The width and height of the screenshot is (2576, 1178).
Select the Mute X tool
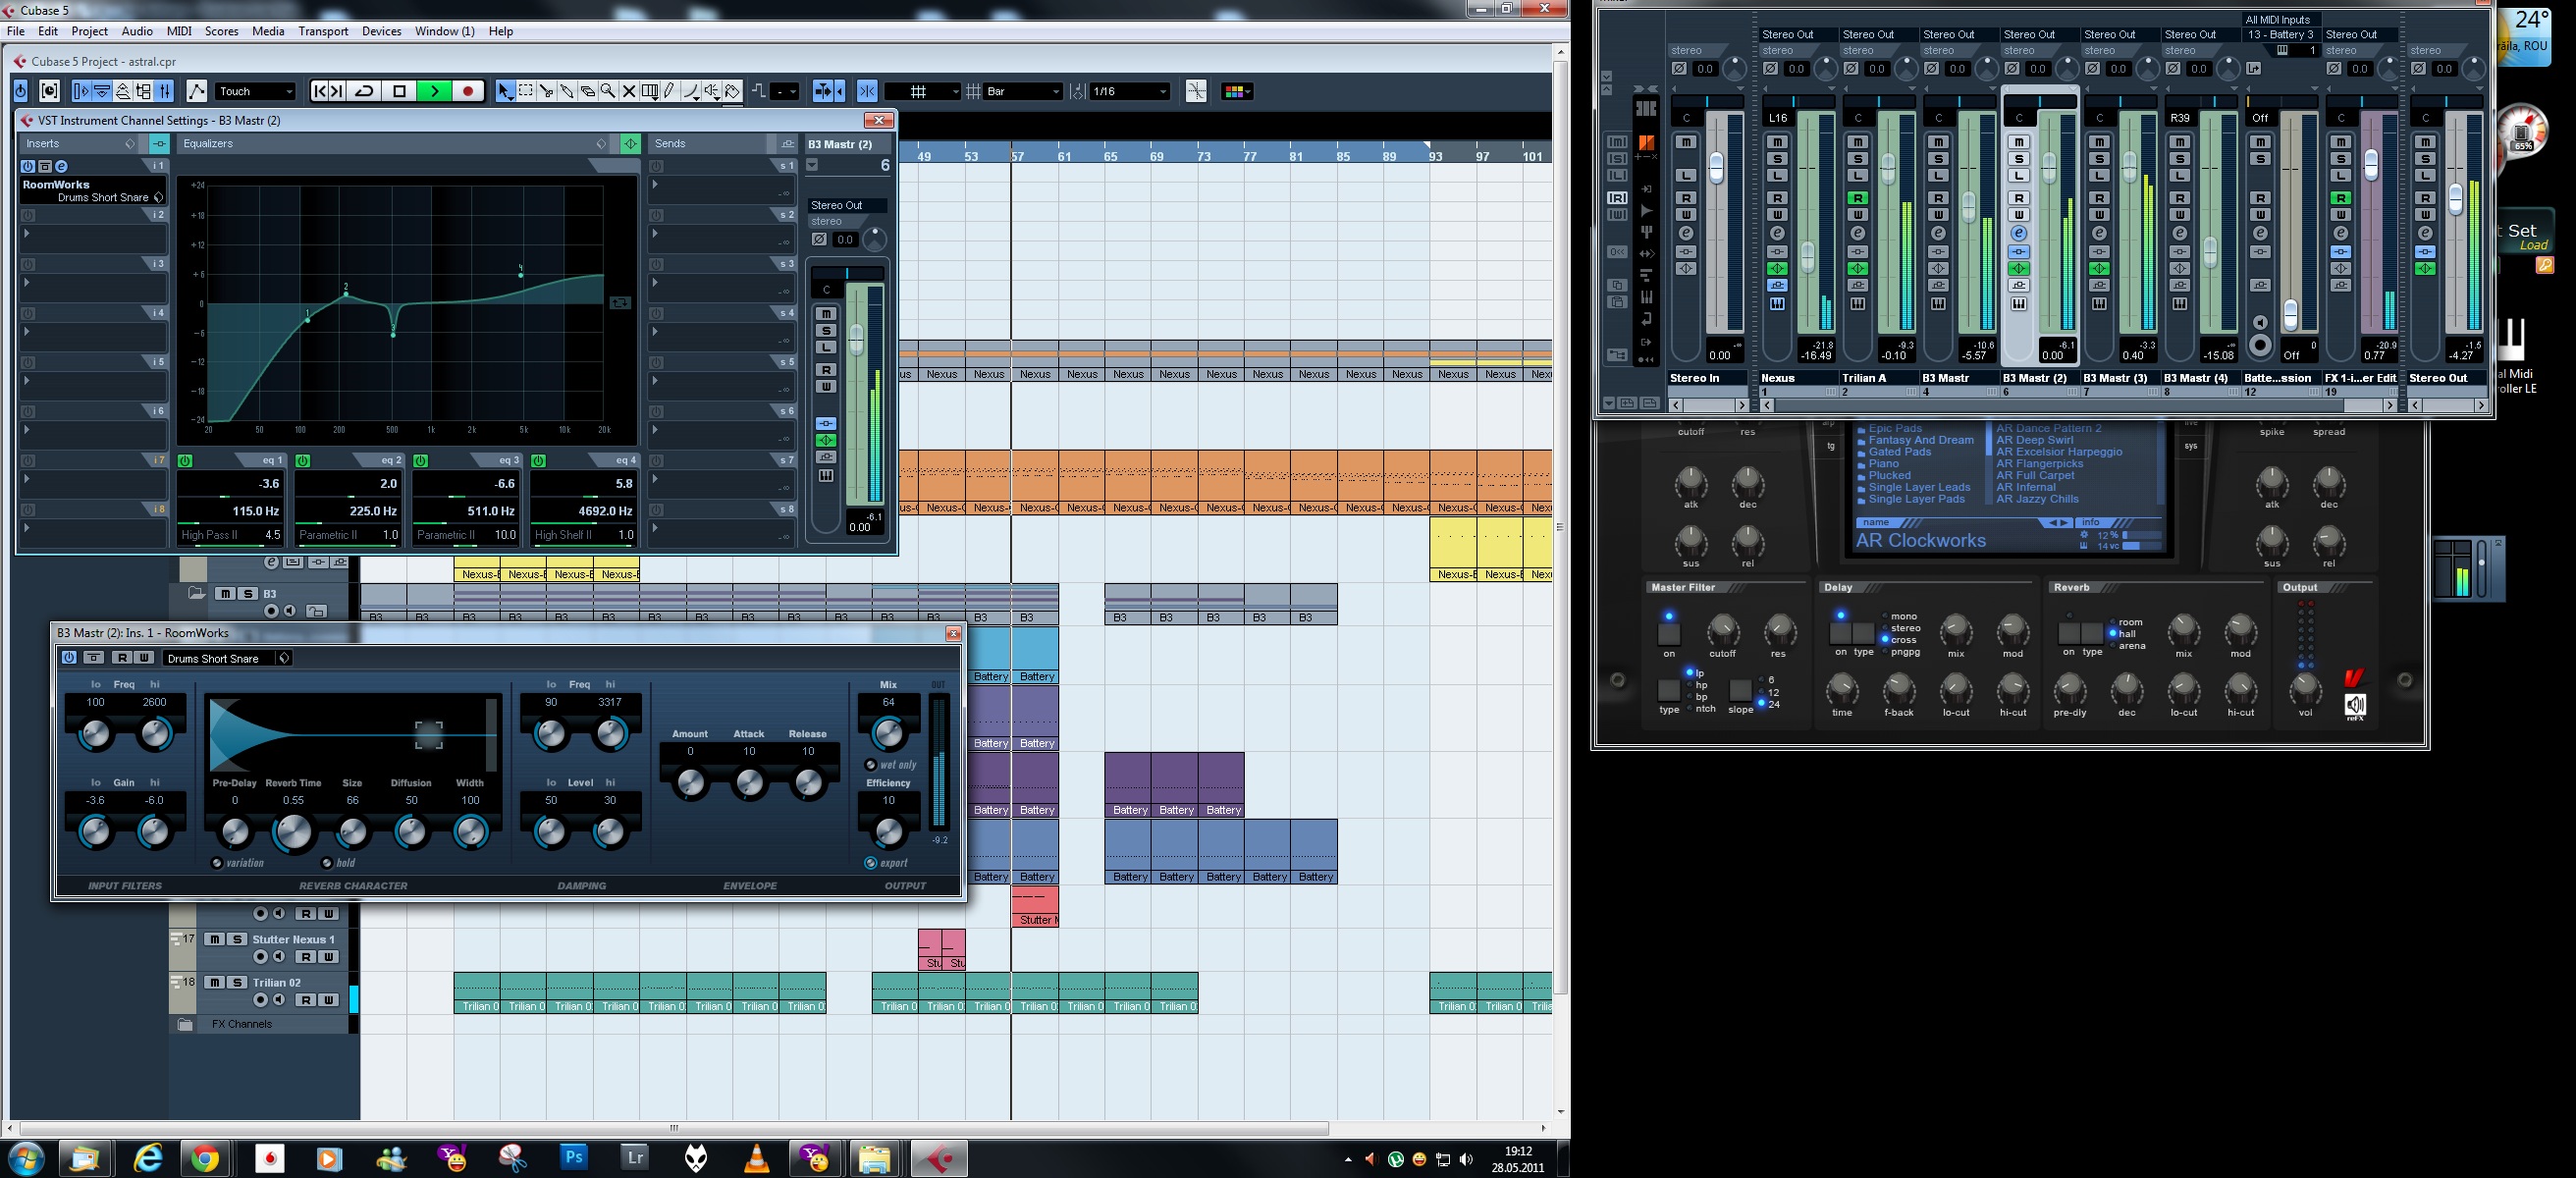(x=629, y=91)
